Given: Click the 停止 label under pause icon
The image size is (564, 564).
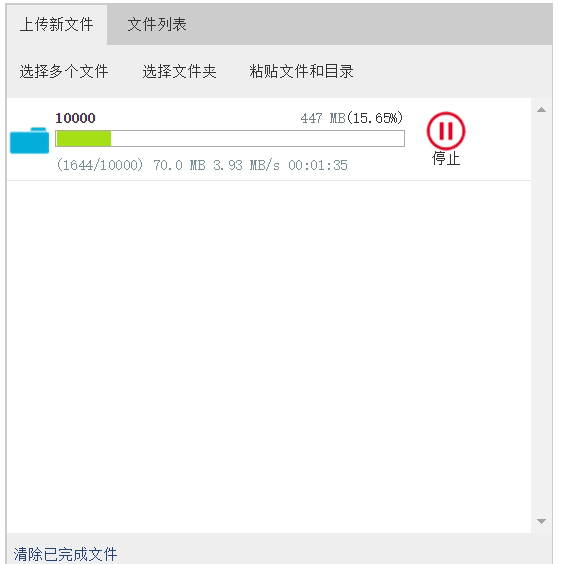Looking at the screenshot, I should tap(446, 159).
